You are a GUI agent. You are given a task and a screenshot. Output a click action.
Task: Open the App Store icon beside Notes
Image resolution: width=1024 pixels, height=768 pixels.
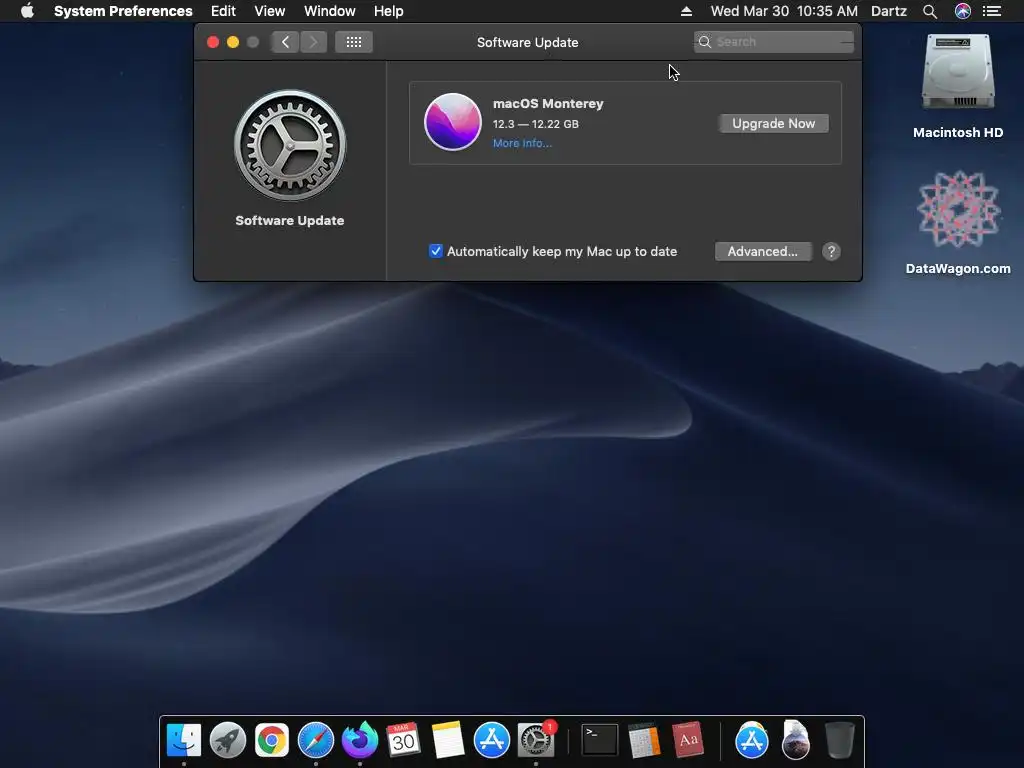point(492,740)
